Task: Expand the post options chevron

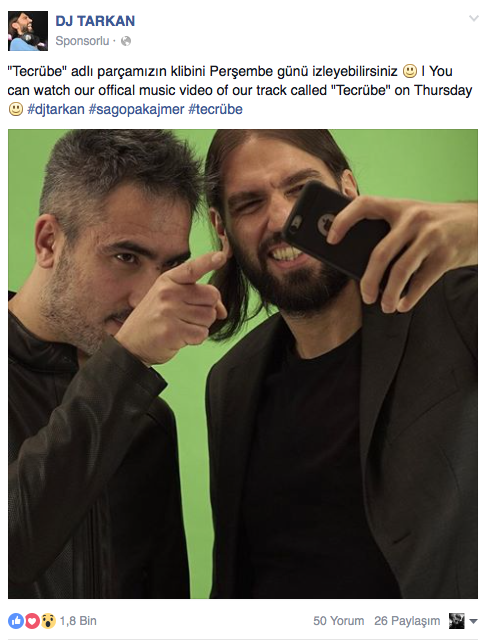Action: coord(474,18)
